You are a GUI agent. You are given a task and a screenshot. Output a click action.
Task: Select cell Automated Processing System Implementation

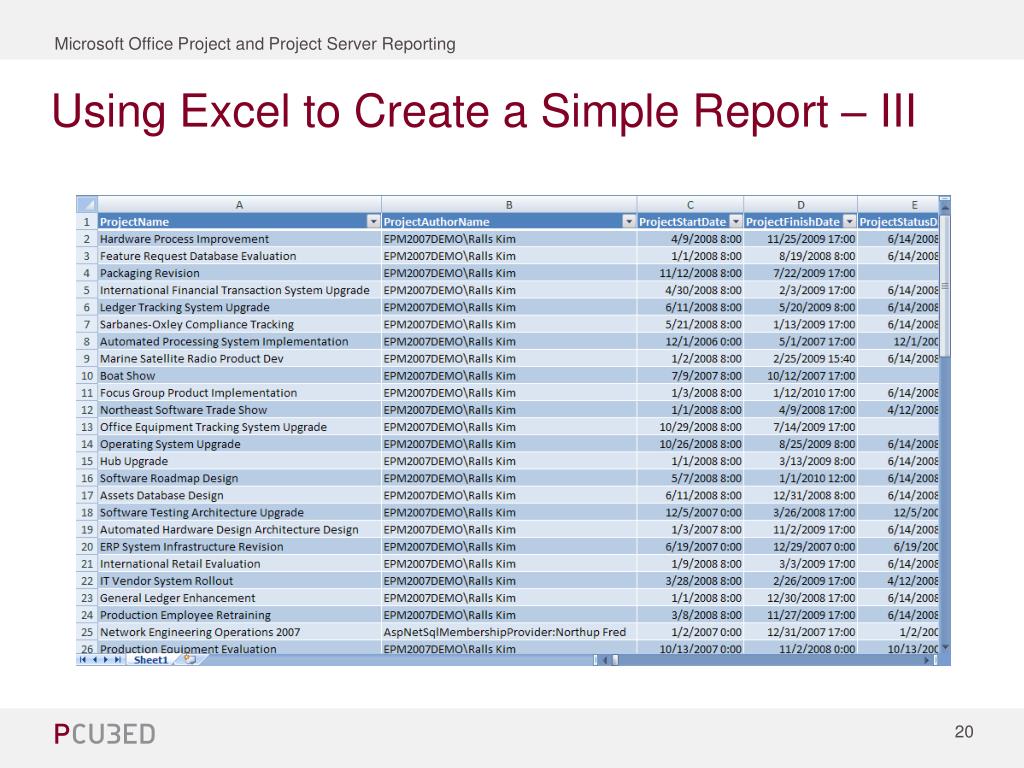click(239, 342)
